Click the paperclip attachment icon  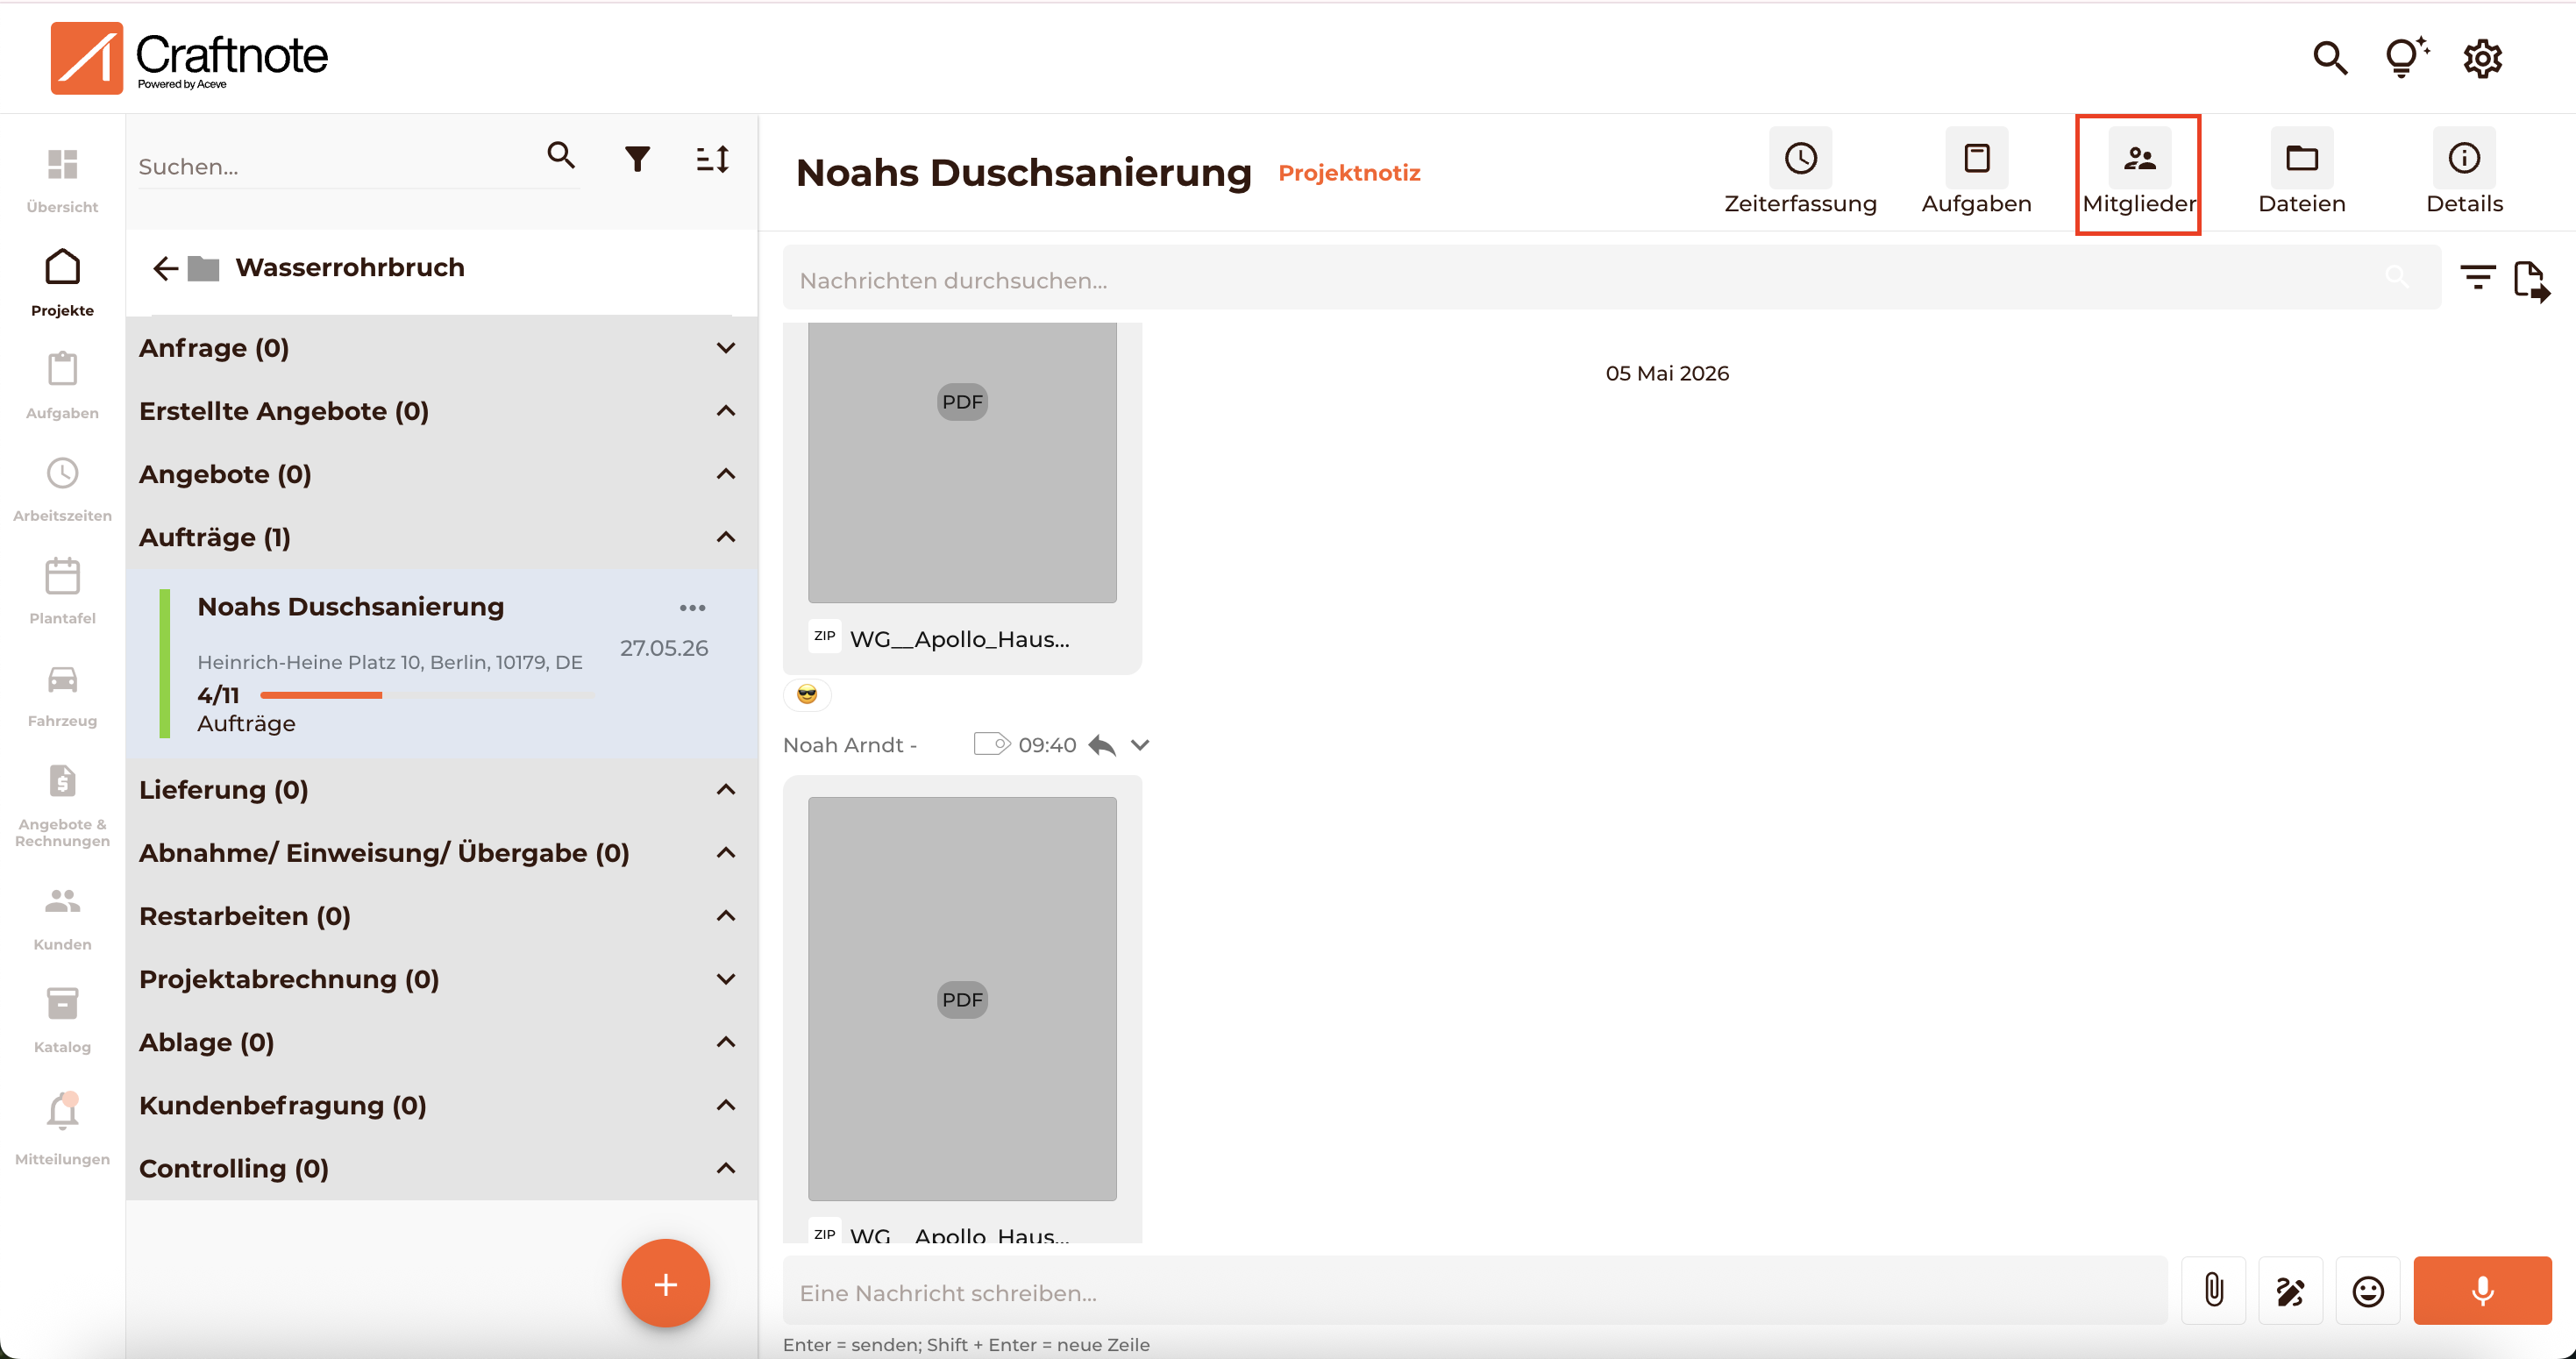(2214, 1290)
